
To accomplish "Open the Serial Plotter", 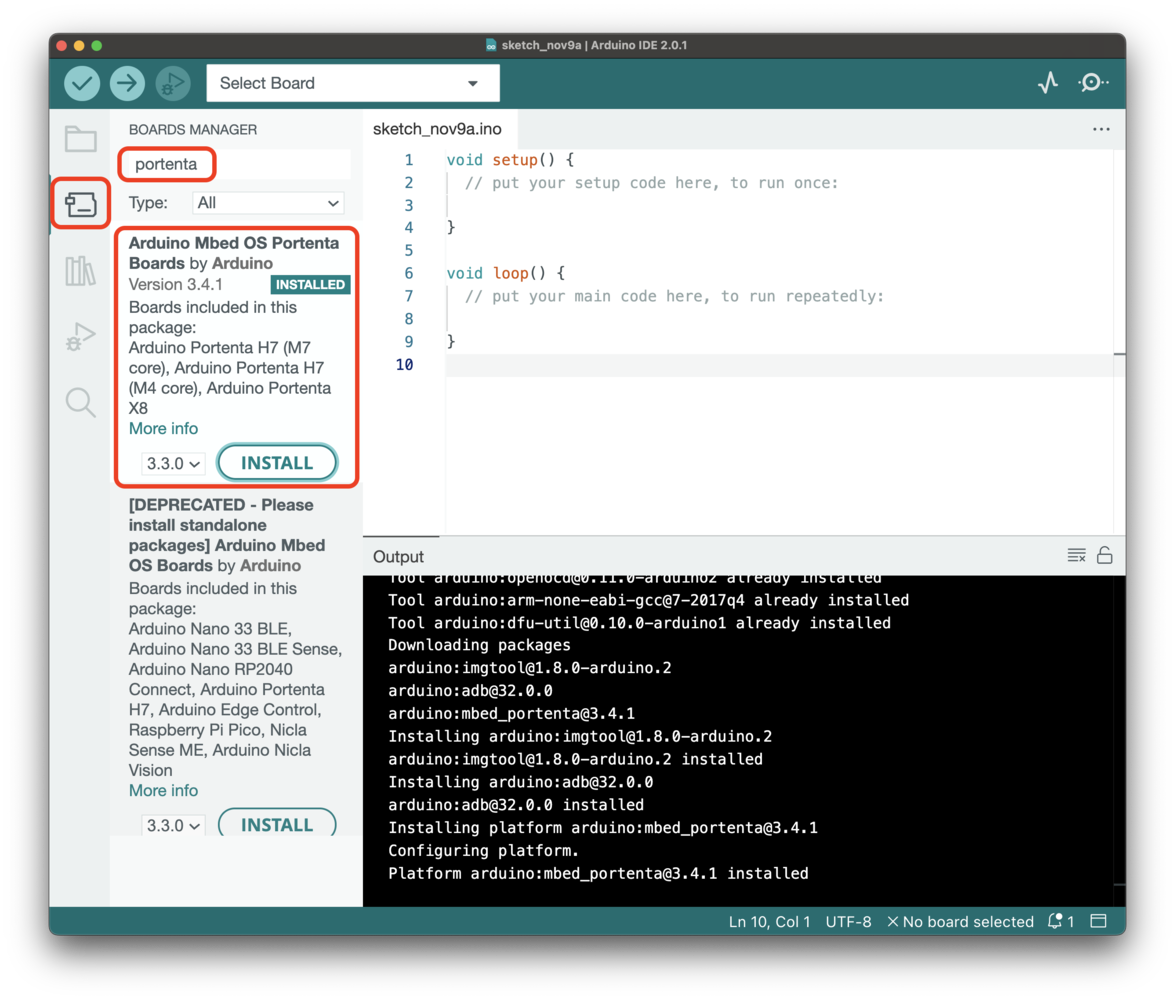I will [1048, 82].
